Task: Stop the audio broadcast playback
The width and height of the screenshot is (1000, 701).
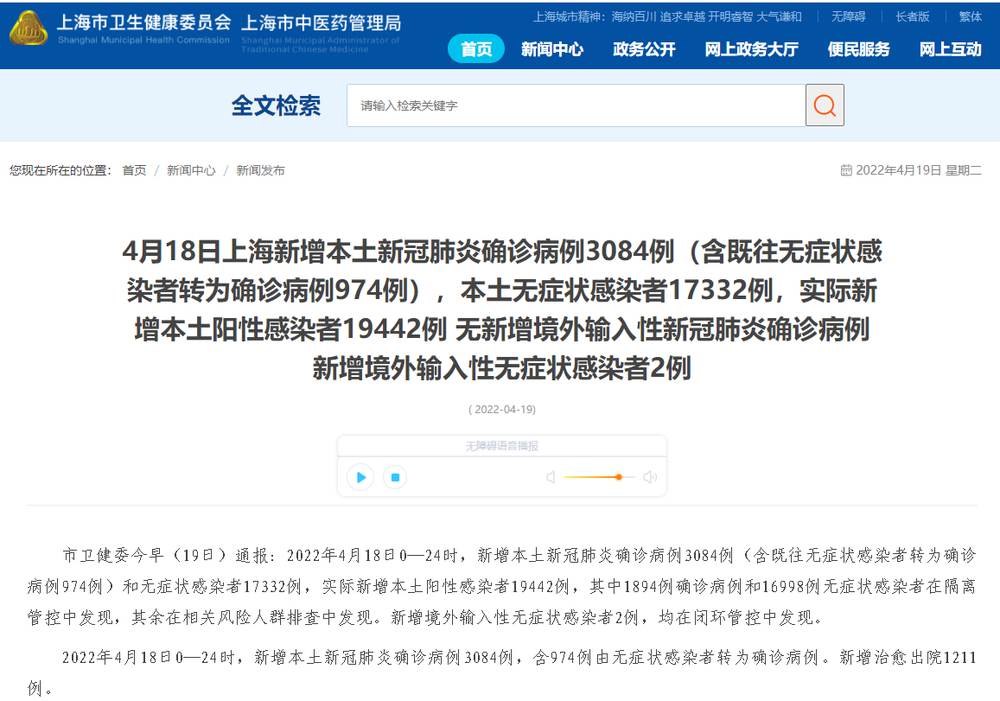Action: [x=395, y=478]
